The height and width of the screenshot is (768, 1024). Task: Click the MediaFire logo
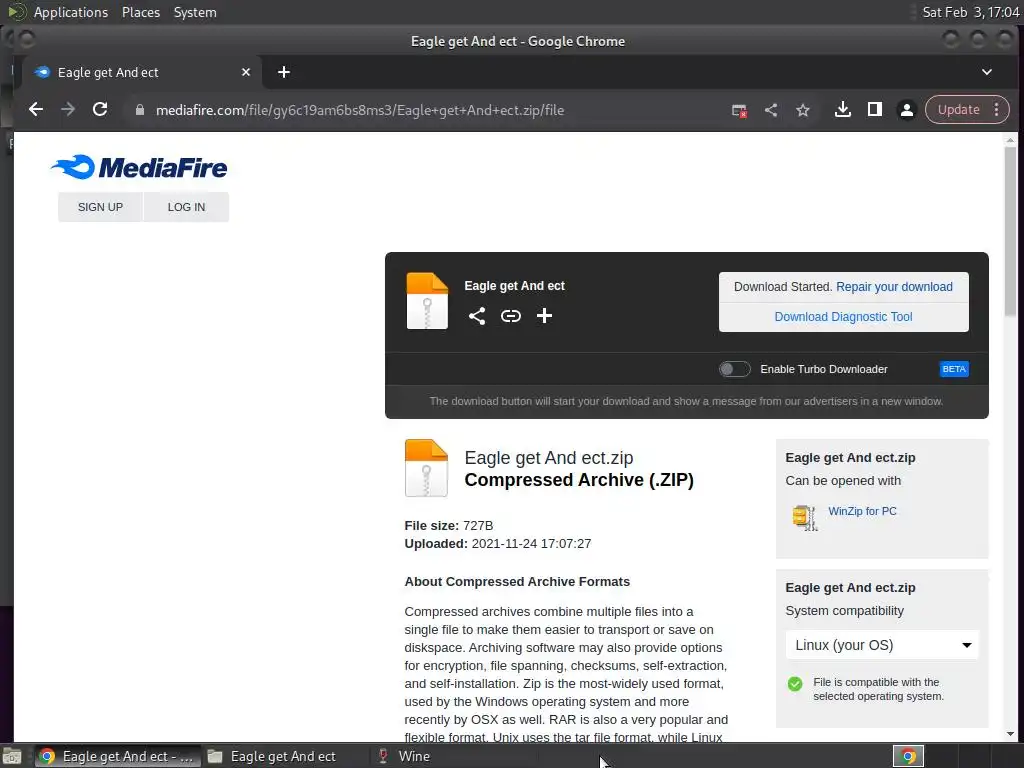(139, 167)
